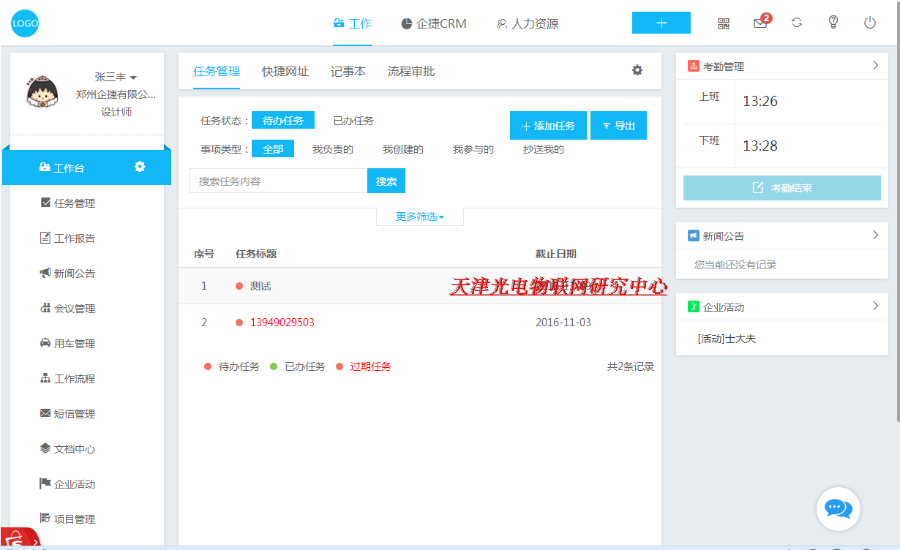The image size is (900, 550).
Task: Click the 考勤管理 red icon
Action: pyautogui.click(x=693, y=66)
